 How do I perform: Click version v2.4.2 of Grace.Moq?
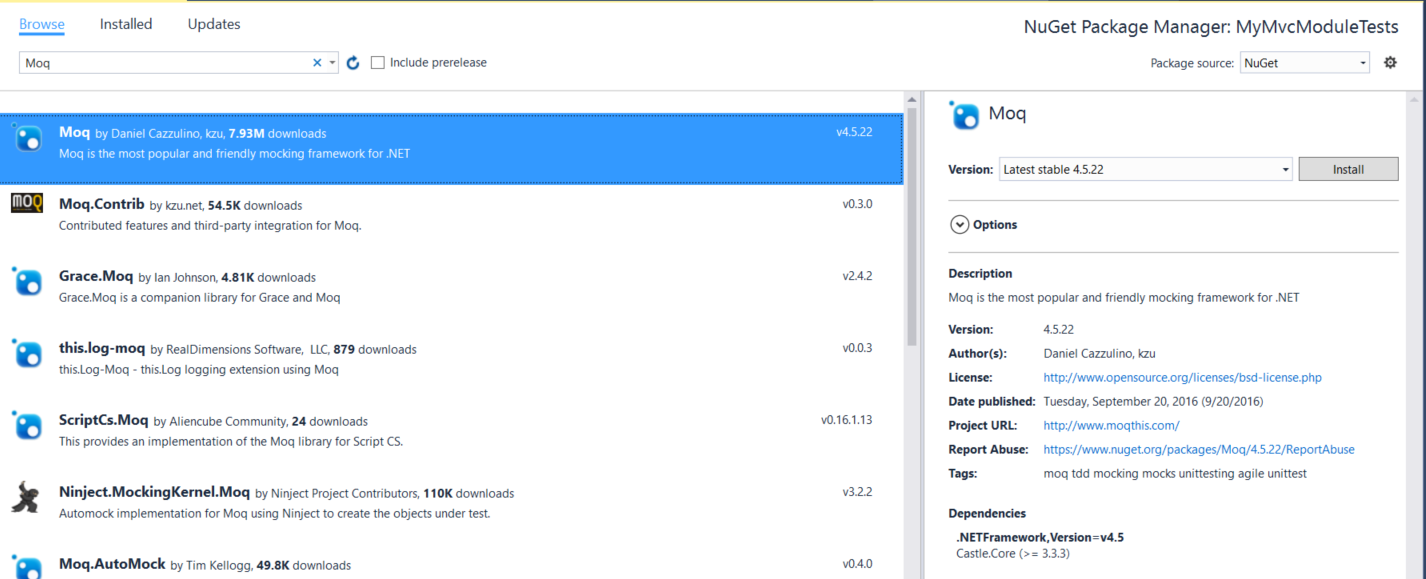[857, 276]
